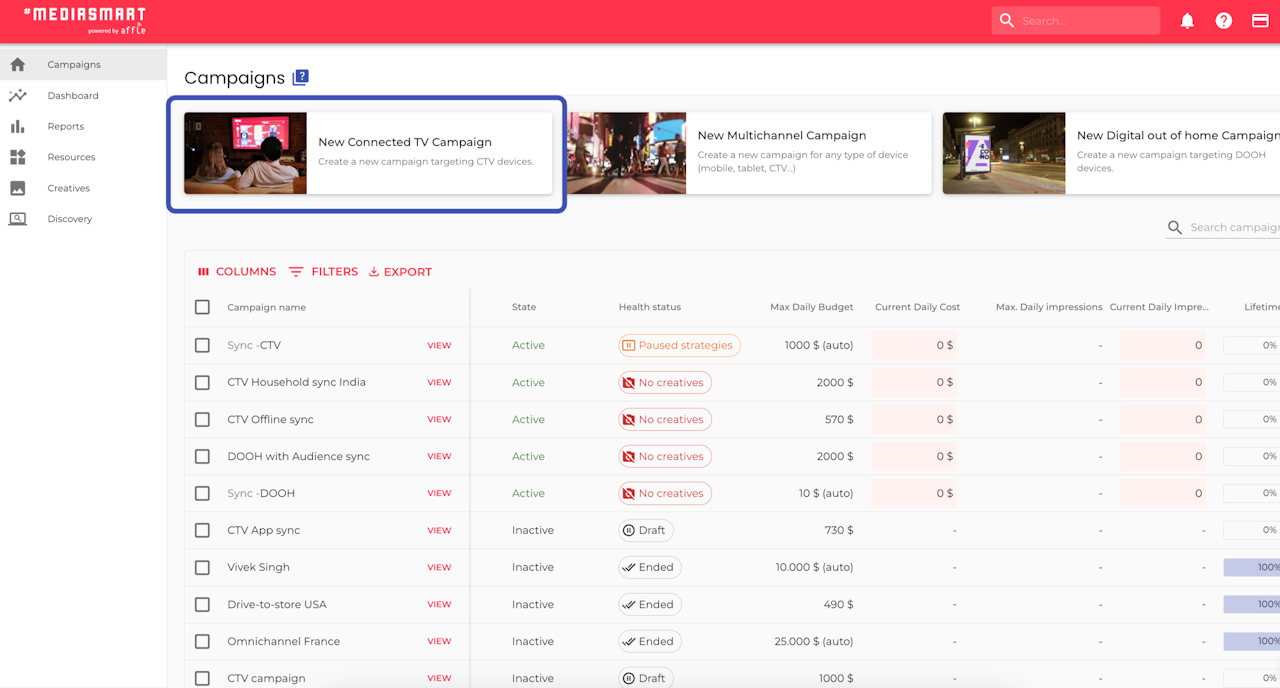The height and width of the screenshot is (688, 1280).
Task: Expand the FILTERS options
Action: click(323, 272)
